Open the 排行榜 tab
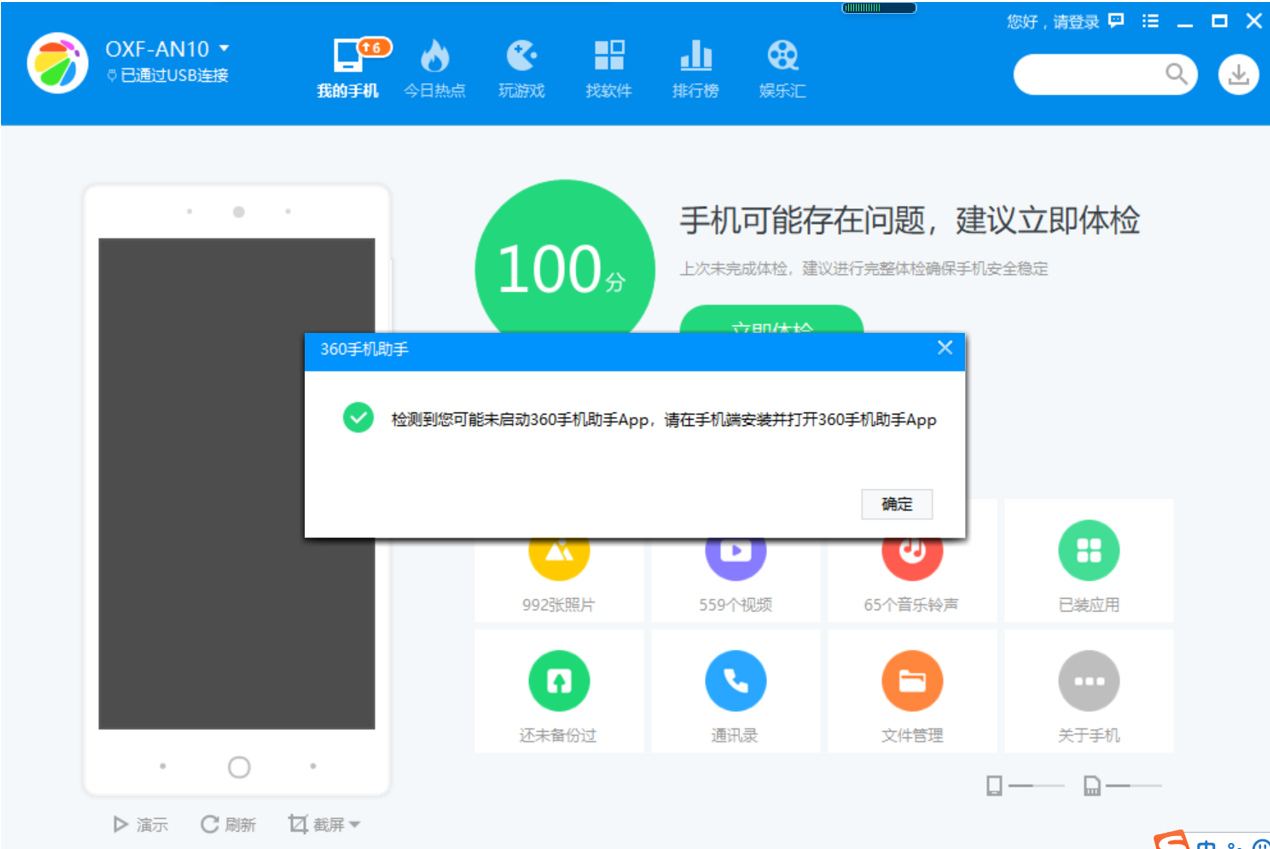This screenshot has height=849, width=1270. [x=696, y=69]
